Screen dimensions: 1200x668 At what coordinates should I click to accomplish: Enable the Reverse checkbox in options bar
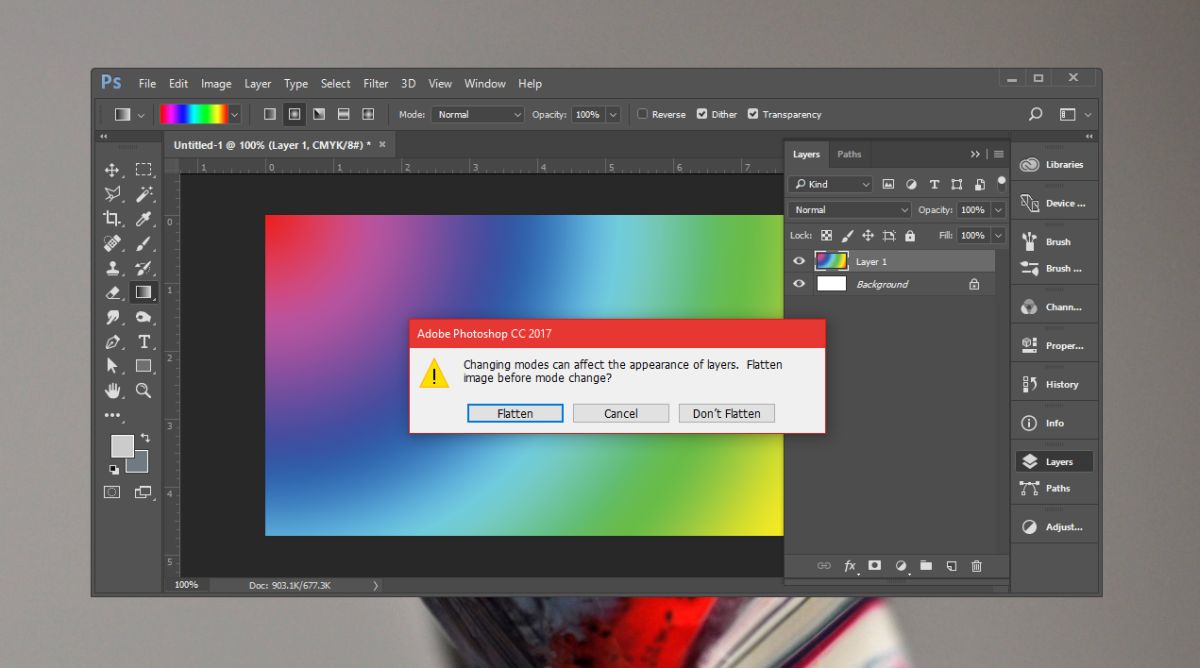coord(641,114)
